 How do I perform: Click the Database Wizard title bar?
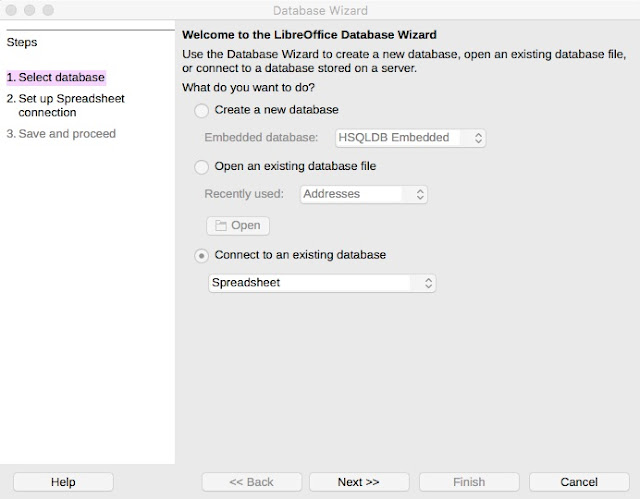pyautogui.click(x=322, y=11)
